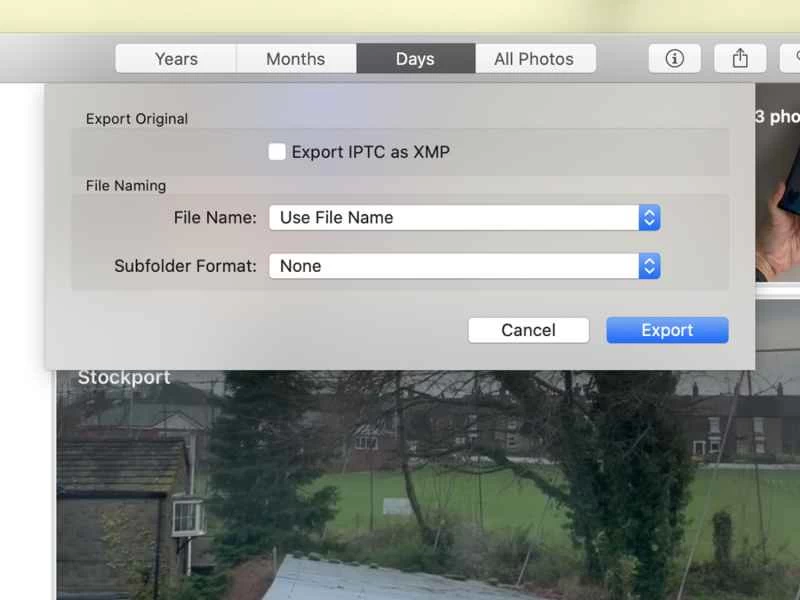Check the box next to Export IPTC as XMP
Viewport: 800px width, 600px height.
[276, 151]
